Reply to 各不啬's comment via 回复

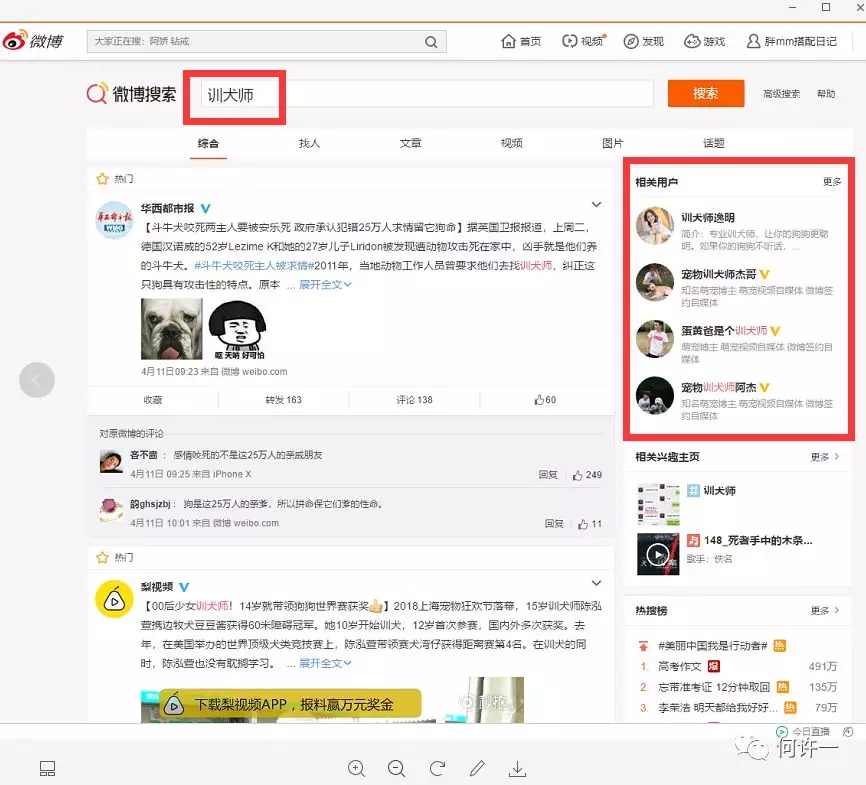(548, 475)
